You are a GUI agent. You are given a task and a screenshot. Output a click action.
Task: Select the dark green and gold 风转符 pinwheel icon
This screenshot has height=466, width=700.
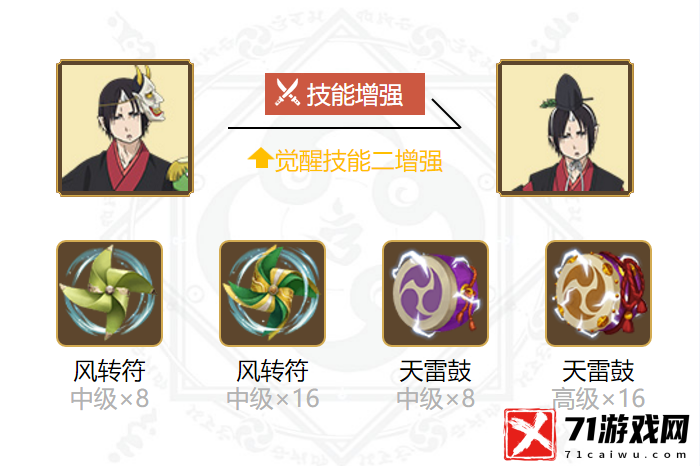(272, 293)
